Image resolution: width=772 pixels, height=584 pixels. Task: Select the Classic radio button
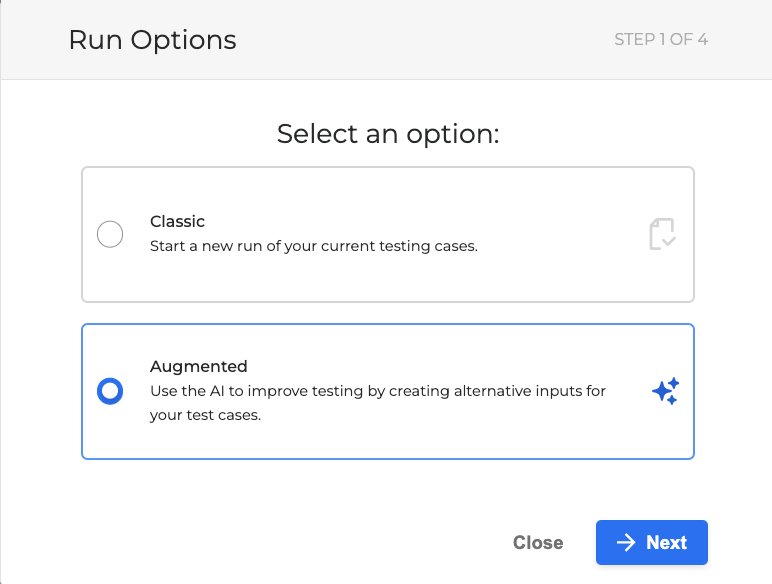tap(110, 235)
